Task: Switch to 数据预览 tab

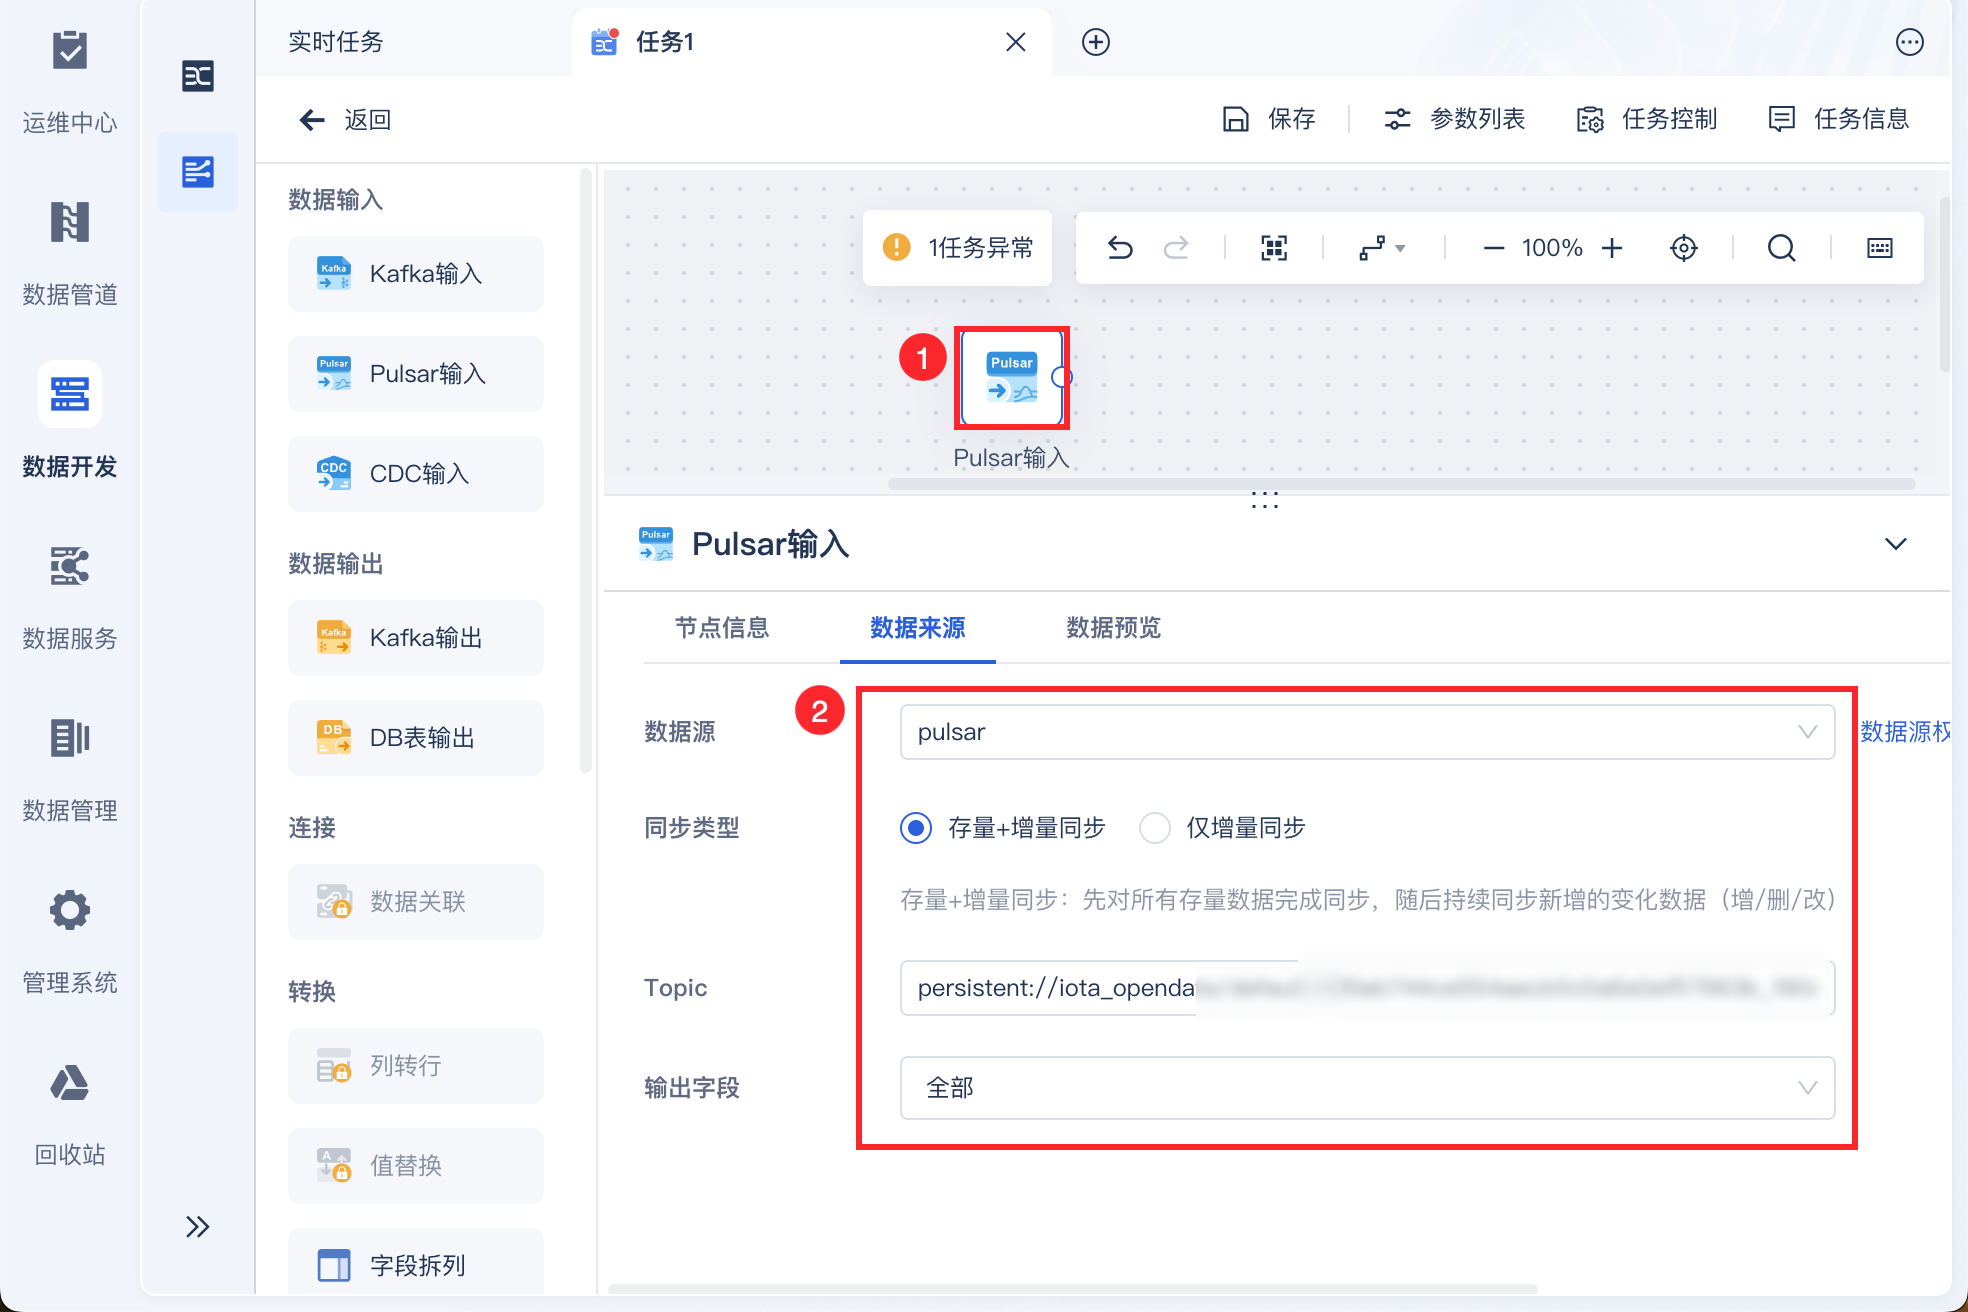Action: pyautogui.click(x=1113, y=628)
